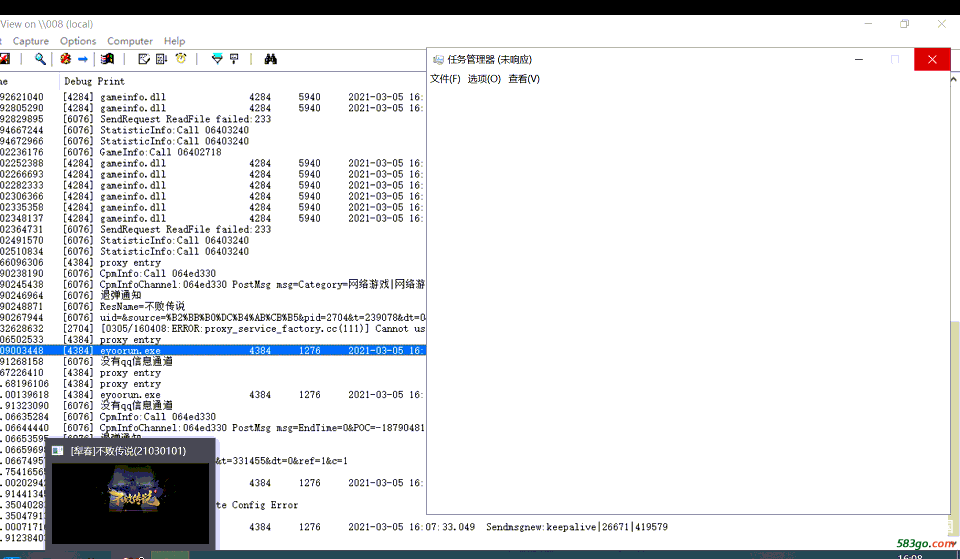Screen dimensions: 960x559
Task: Restore down the DebugView window
Action: pyautogui.click(x=904, y=24)
